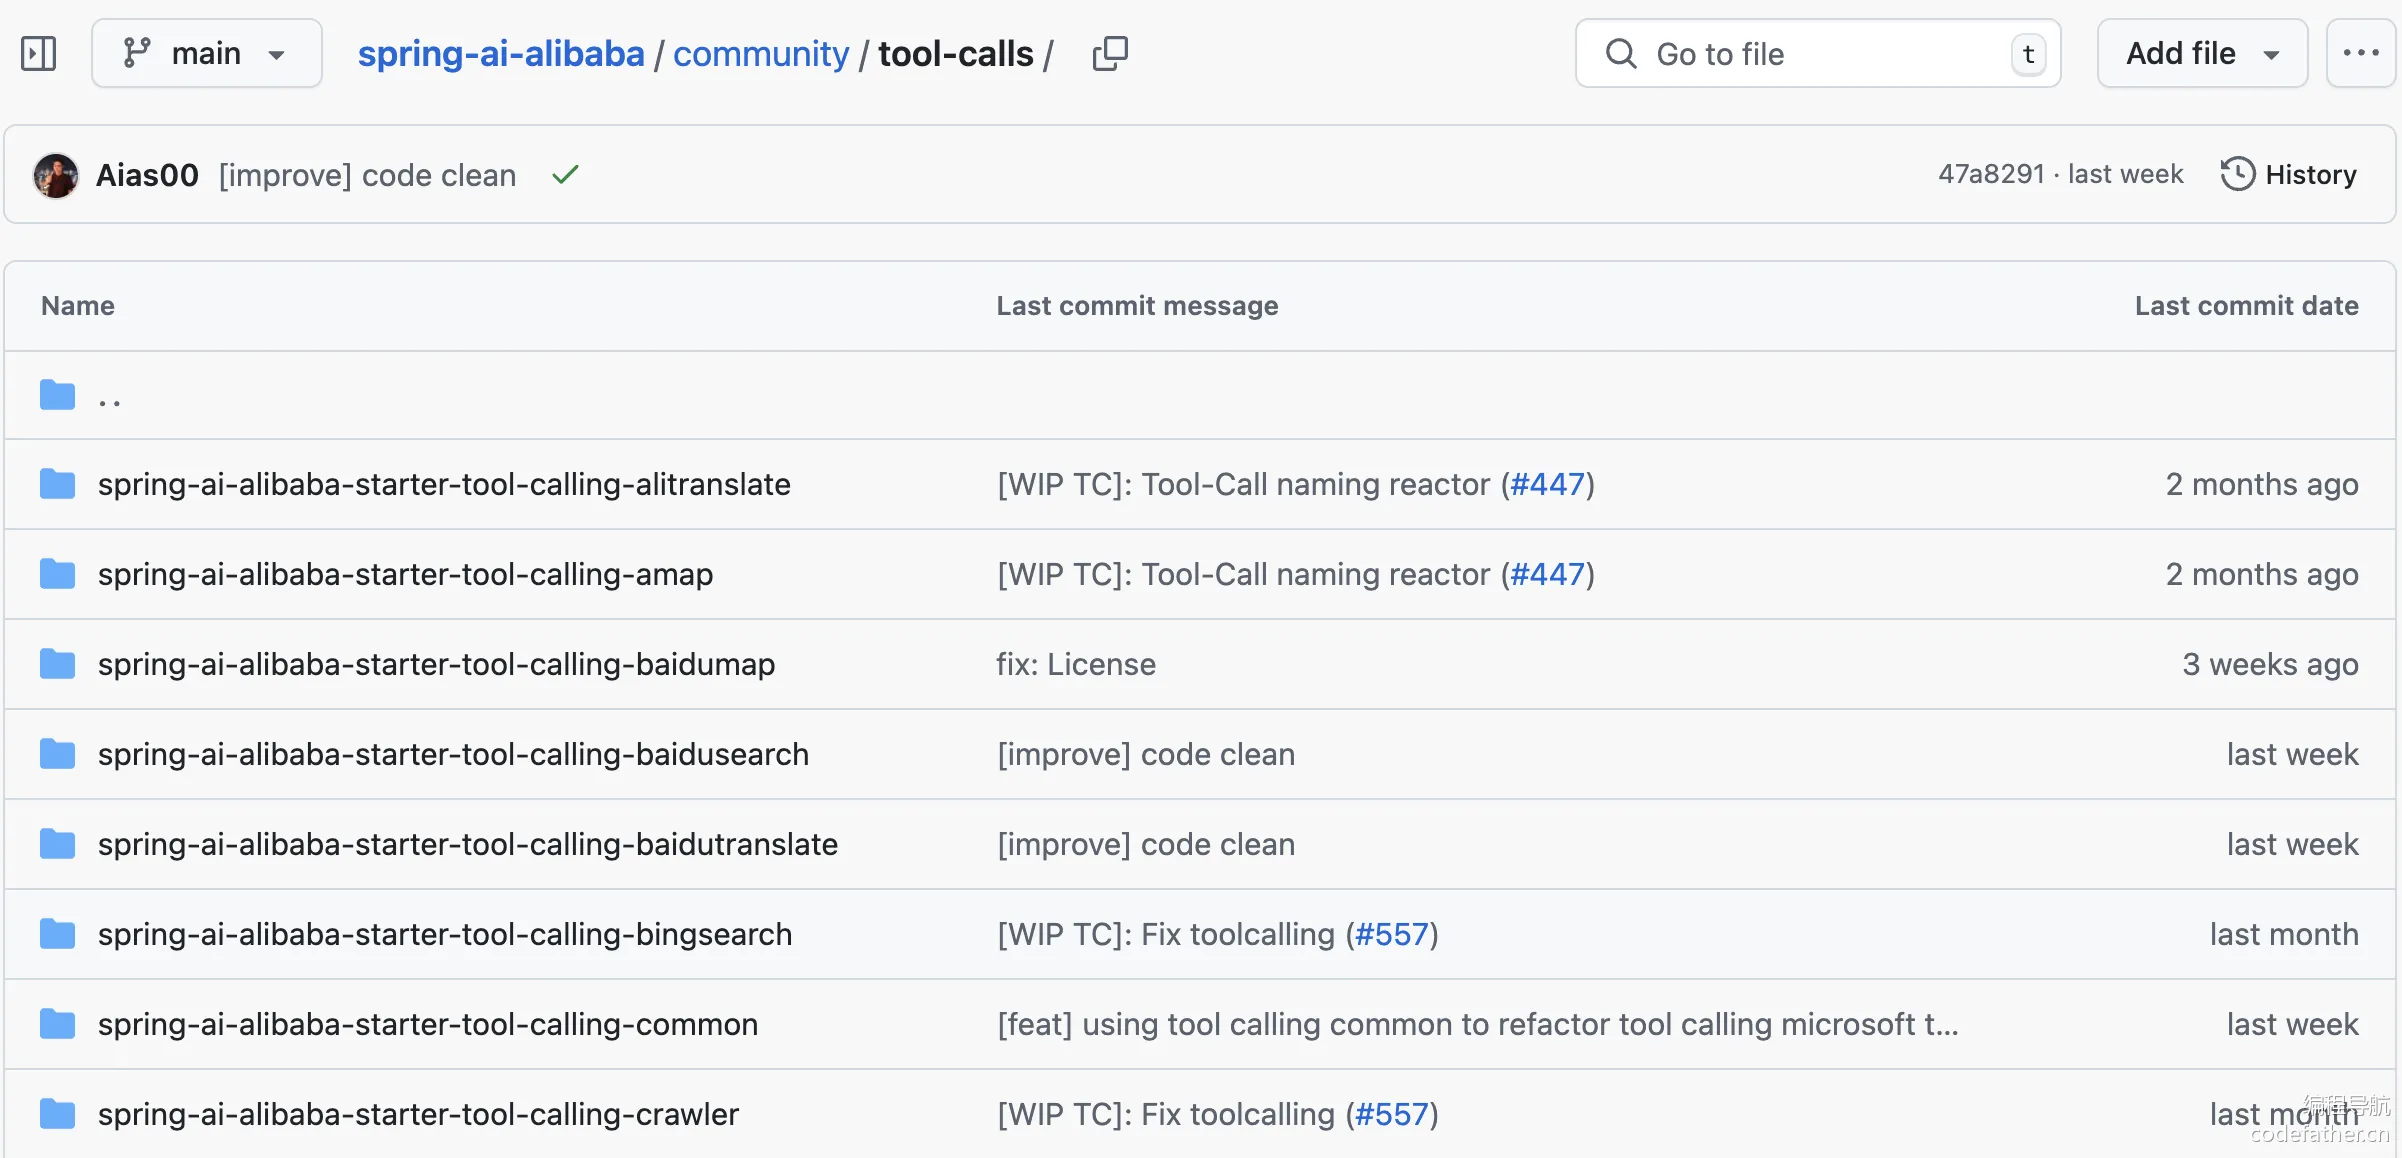
Task: Expand the Add file dropdown
Action: point(2201,53)
